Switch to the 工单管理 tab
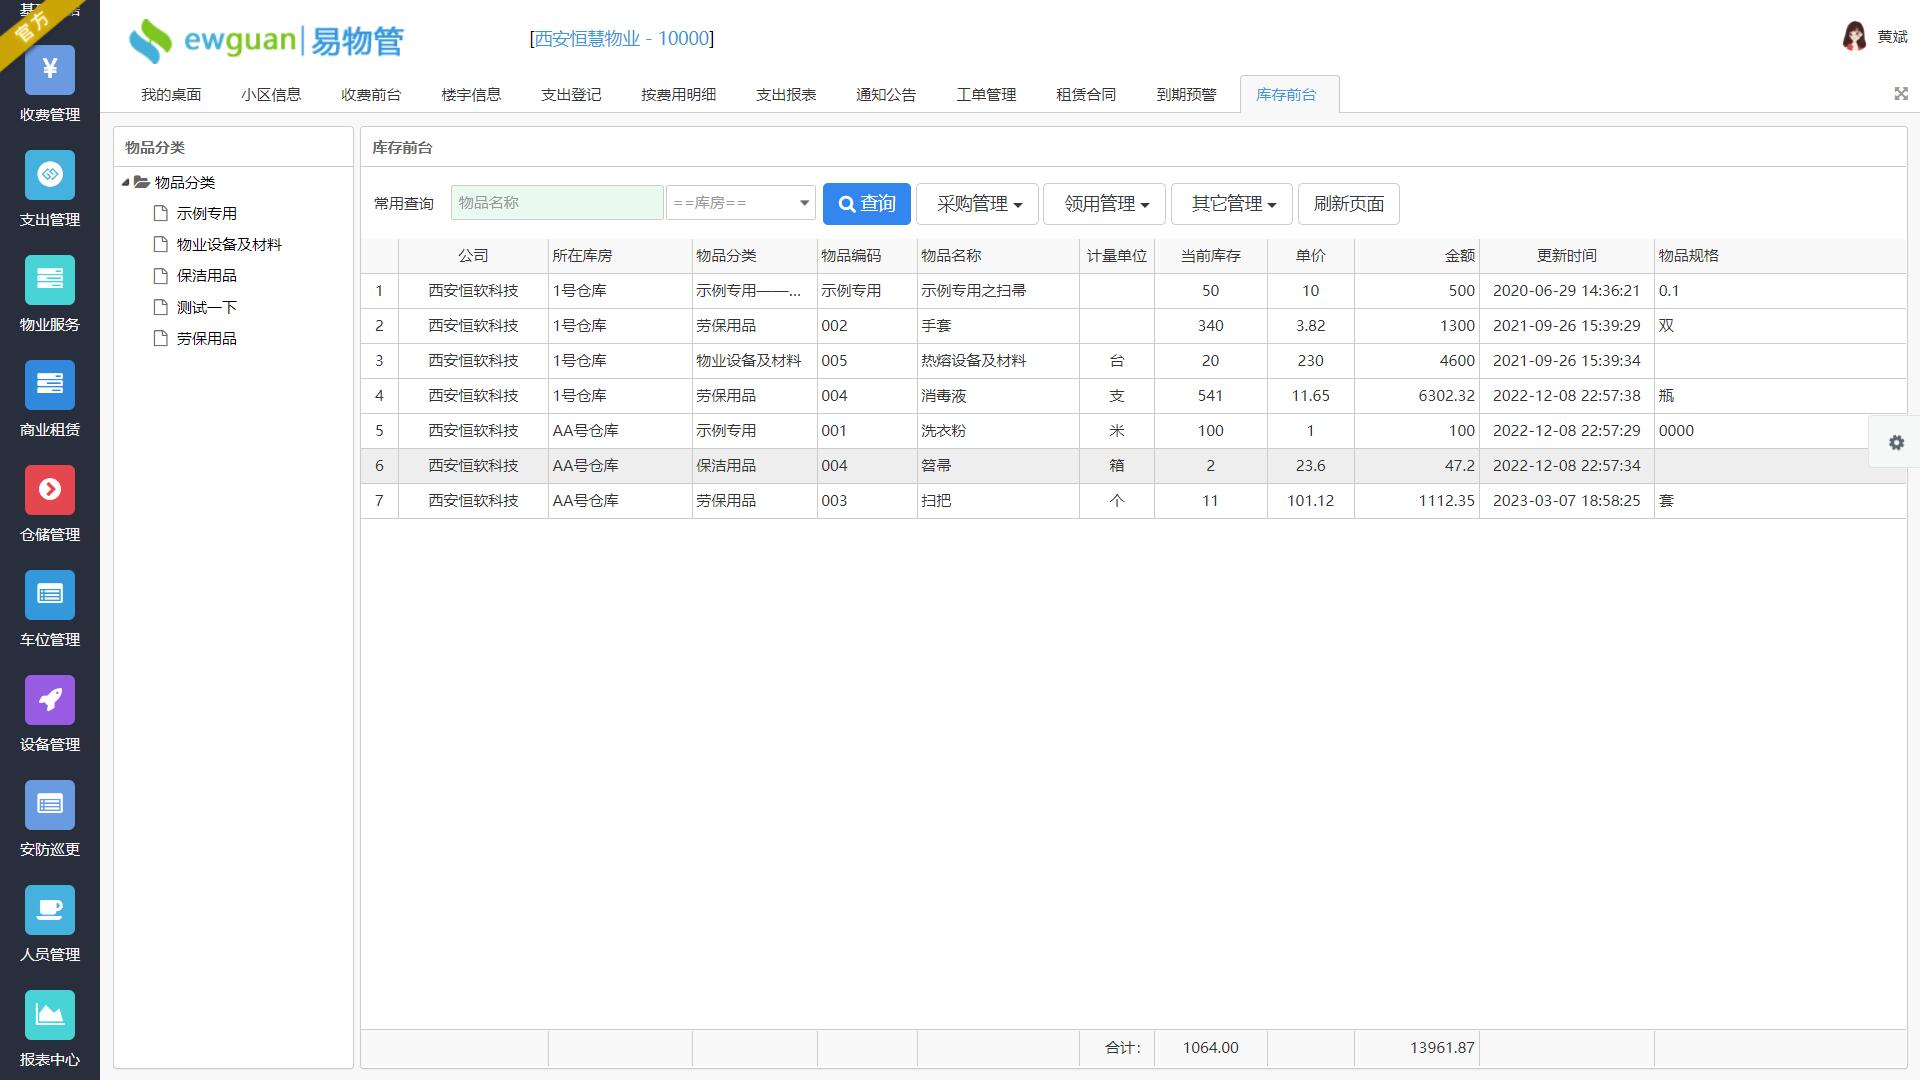This screenshot has width=1920, height=1080. point(985,95)
